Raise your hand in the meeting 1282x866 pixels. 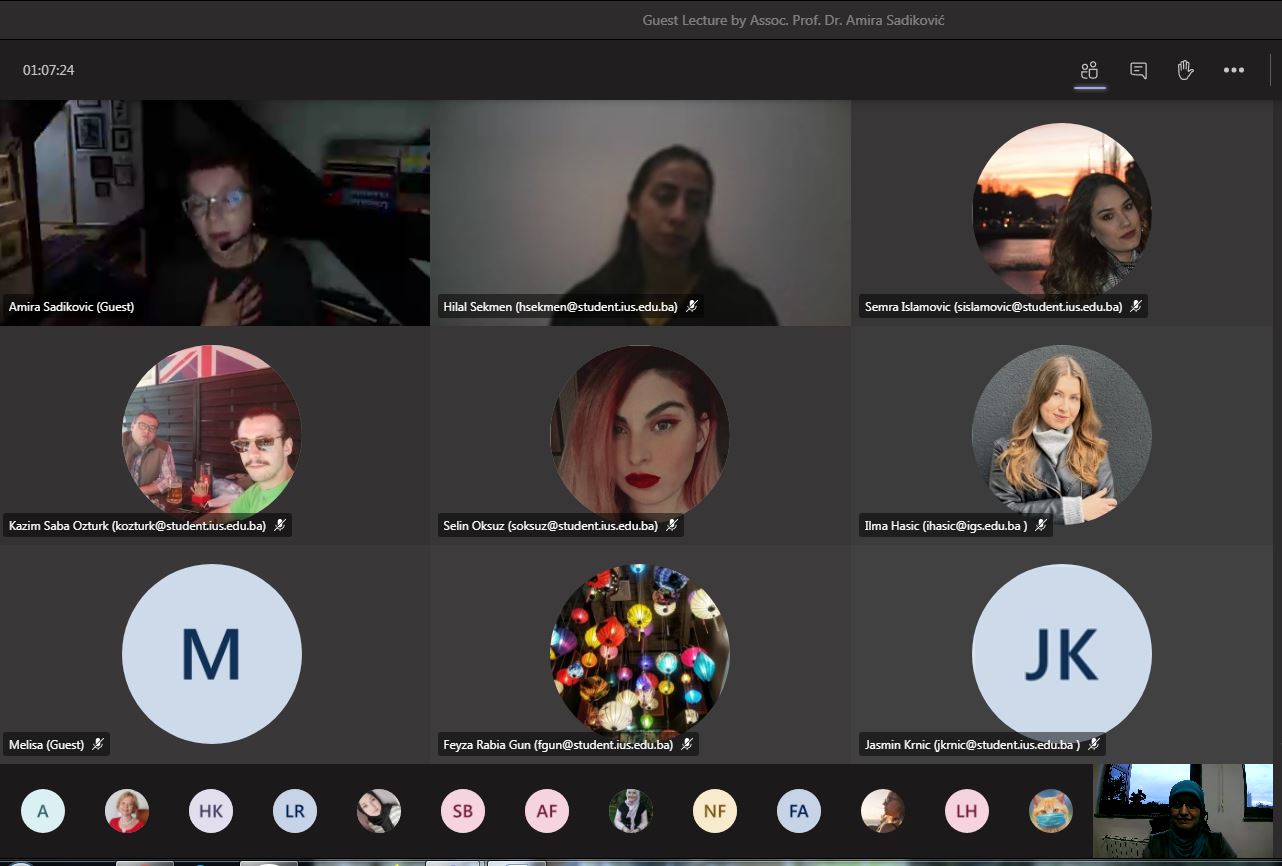[1185, 70]
